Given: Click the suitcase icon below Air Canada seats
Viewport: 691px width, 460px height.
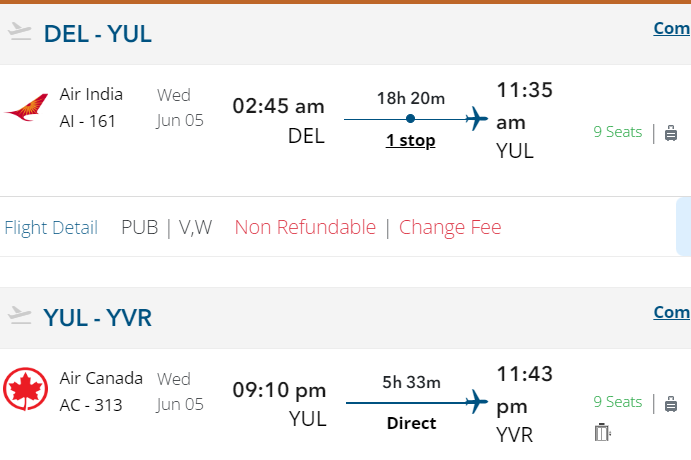Looking at the screenshot, I should (601, 432).
